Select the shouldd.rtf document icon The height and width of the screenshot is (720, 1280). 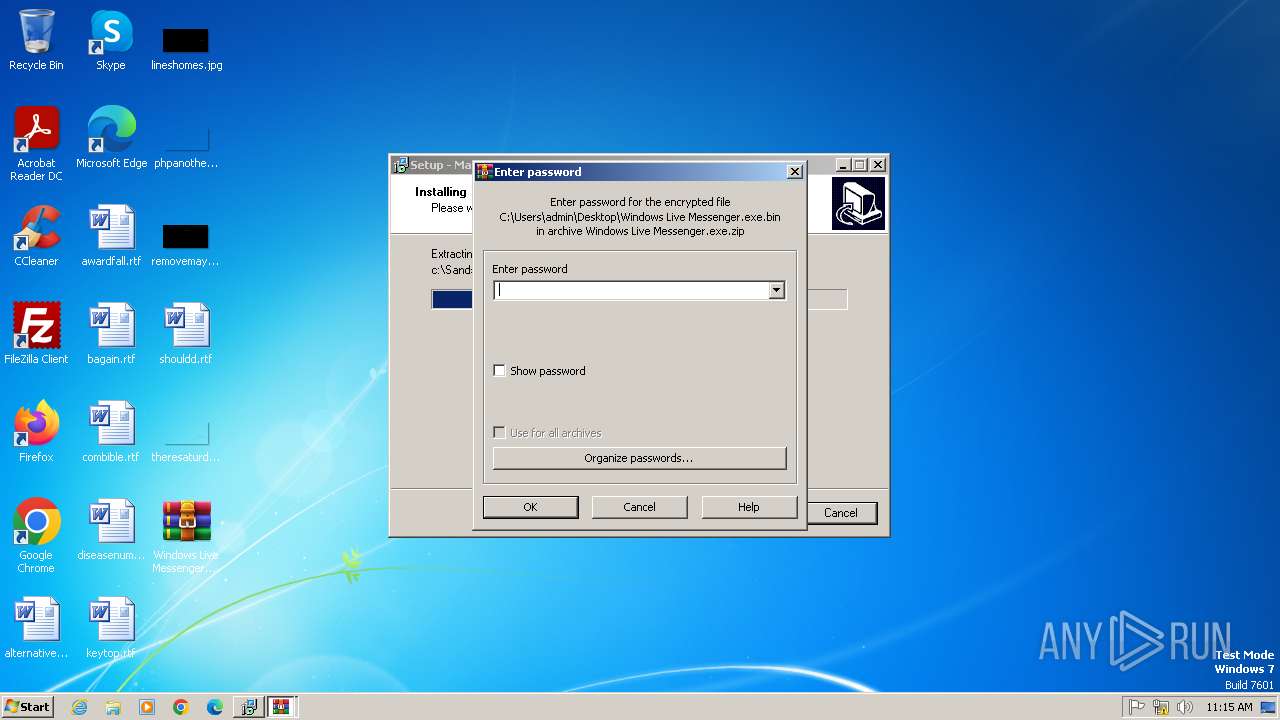point(186,334)
